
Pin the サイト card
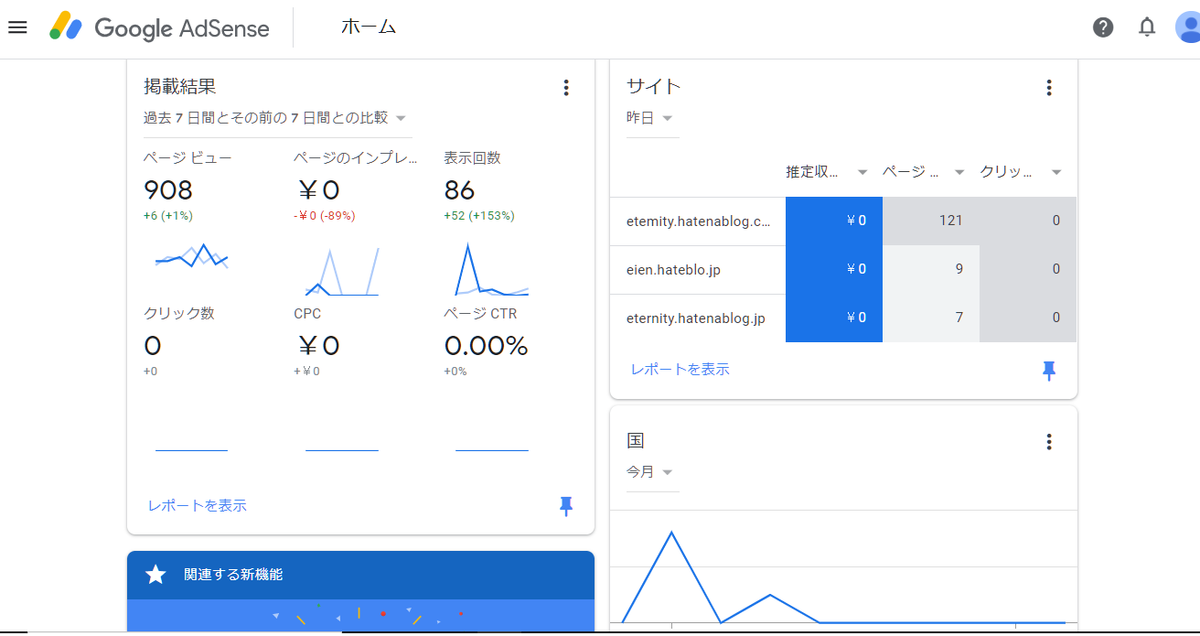click(x=1049, y=371)
